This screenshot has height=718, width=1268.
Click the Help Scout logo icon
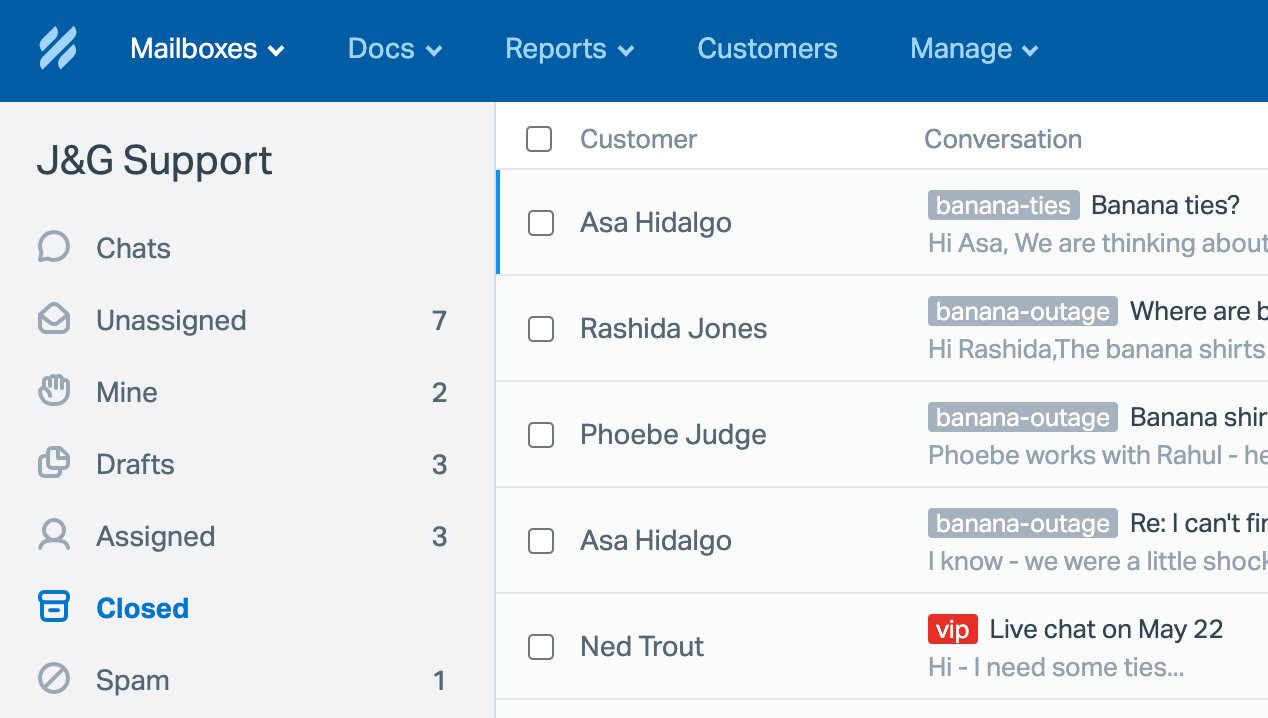tap(58, 48)
